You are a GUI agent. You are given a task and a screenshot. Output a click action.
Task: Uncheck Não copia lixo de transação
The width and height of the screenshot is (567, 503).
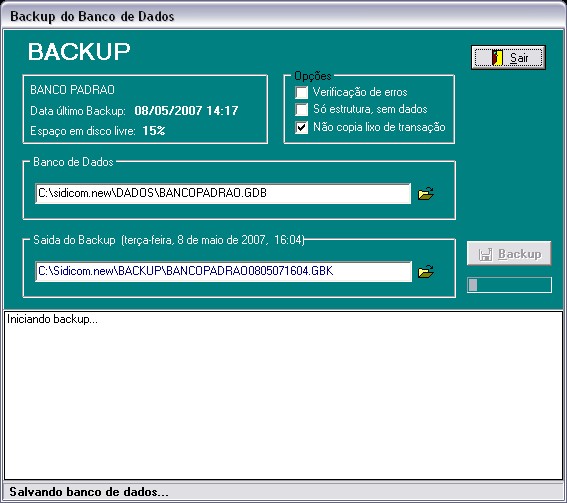coord(301,127)
